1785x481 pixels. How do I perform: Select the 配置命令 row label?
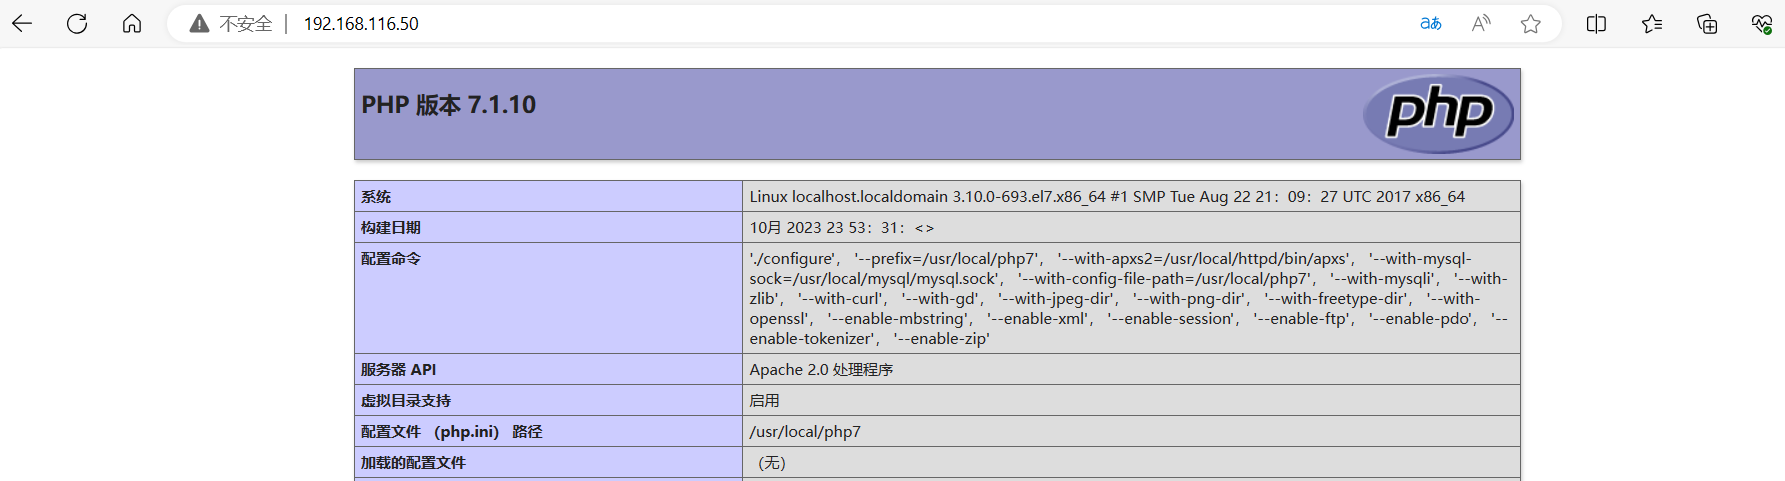pyautogui.click(x=391, y=259)
